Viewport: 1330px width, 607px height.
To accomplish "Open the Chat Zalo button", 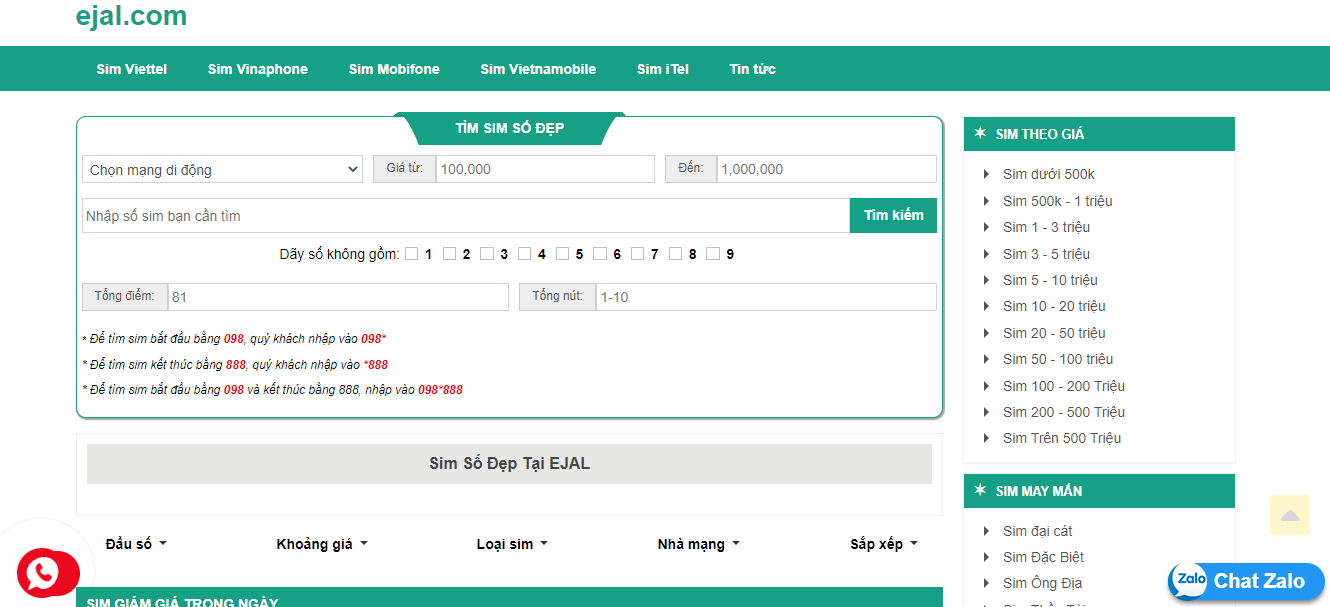I will click(x=1247, y=581).
